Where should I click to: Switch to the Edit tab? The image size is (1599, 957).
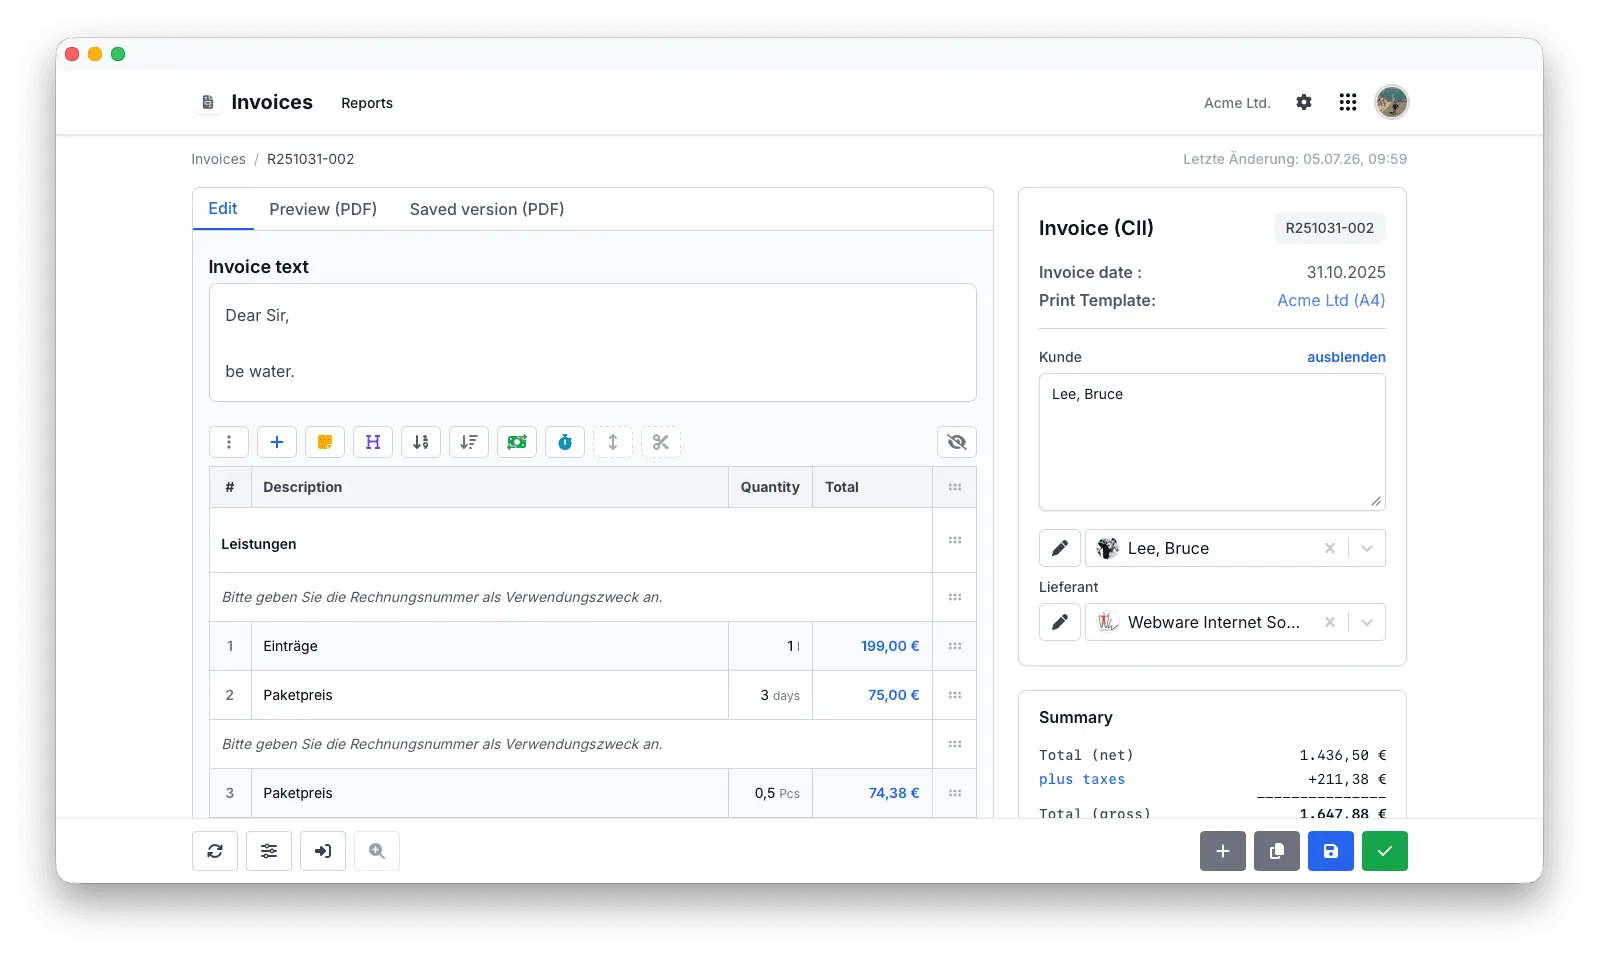click(223, 209)
